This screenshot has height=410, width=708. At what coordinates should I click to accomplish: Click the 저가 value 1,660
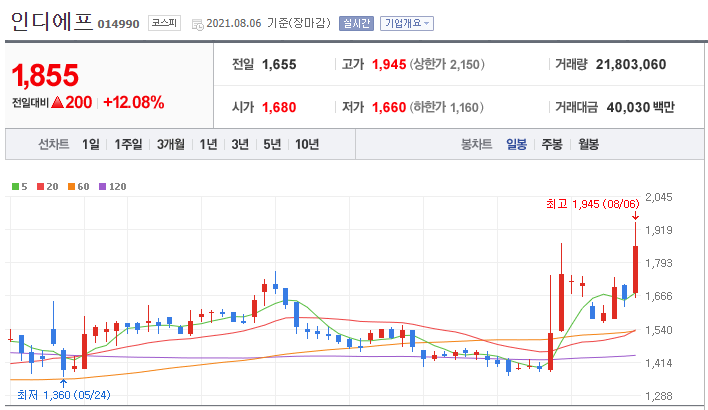[x=389, y=107]
